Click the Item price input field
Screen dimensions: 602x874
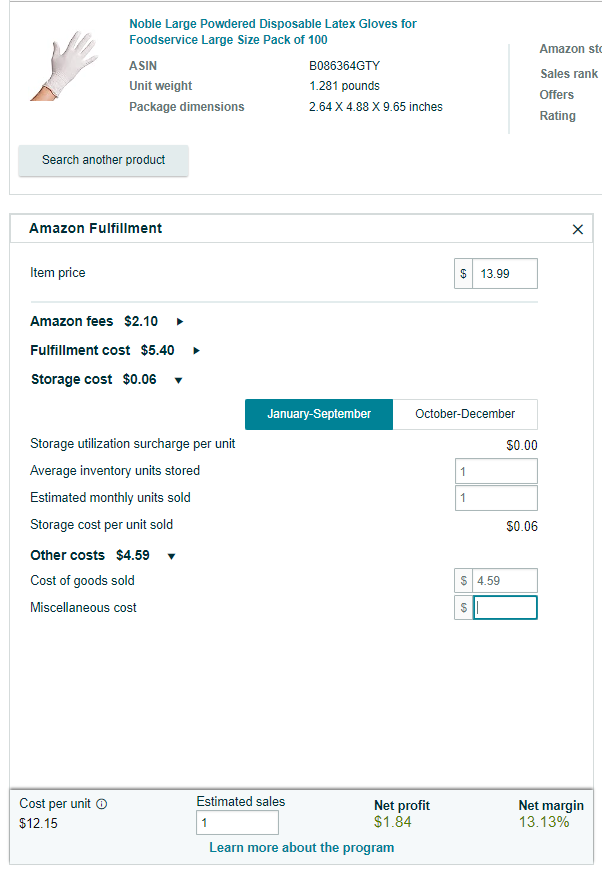(504, 274)
